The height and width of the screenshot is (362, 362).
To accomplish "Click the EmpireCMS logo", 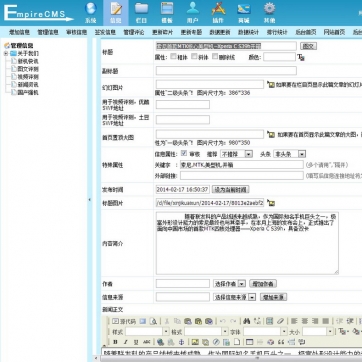I will point(38,13).
